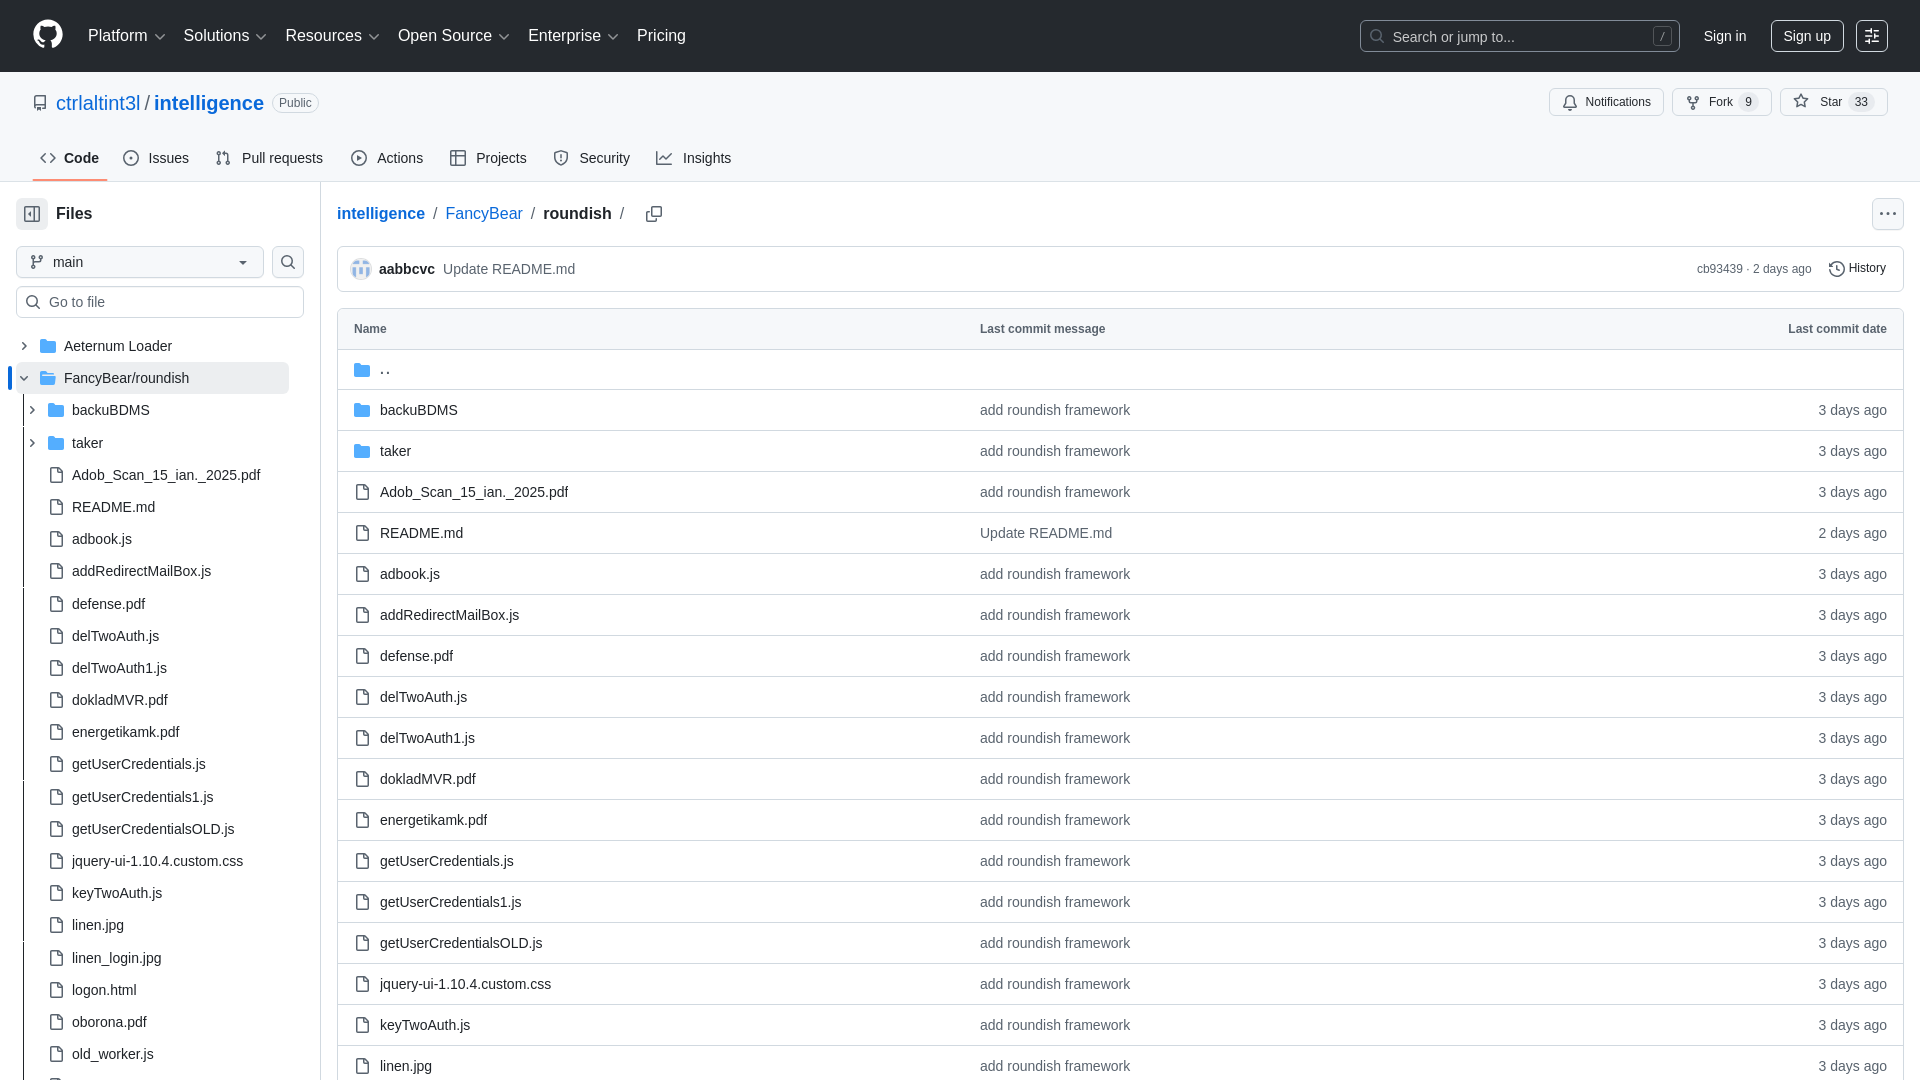Collapse the FancyBear/roundish folder
The height and width of the screenshot is (1080, 1920).
tap(22, 378)
